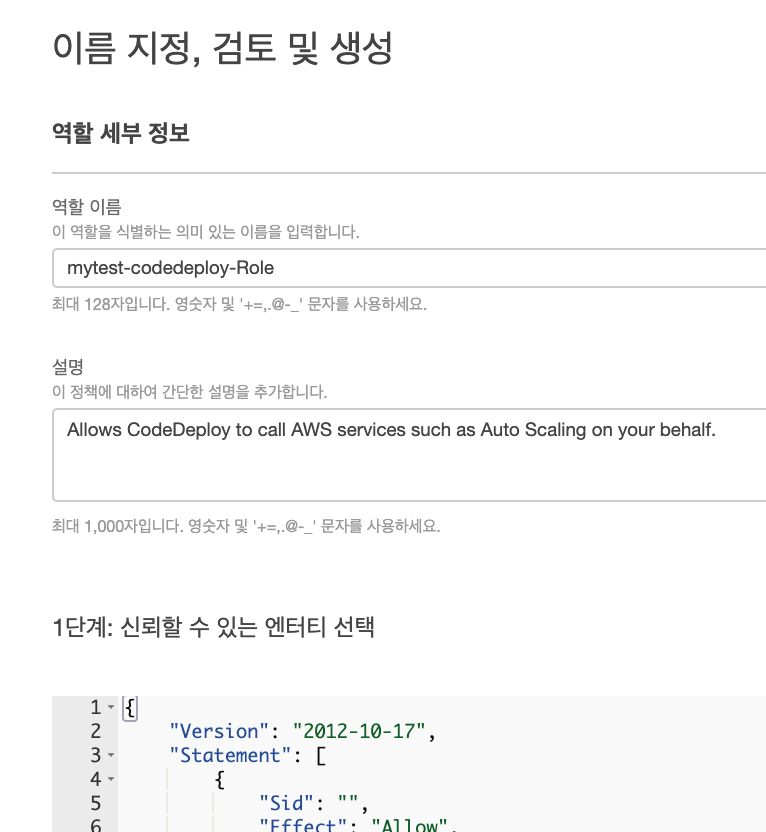Screen dimensions: 766x832
Task: Click the '이 정책에 대하여' helper text
Action: coord(189,392)
